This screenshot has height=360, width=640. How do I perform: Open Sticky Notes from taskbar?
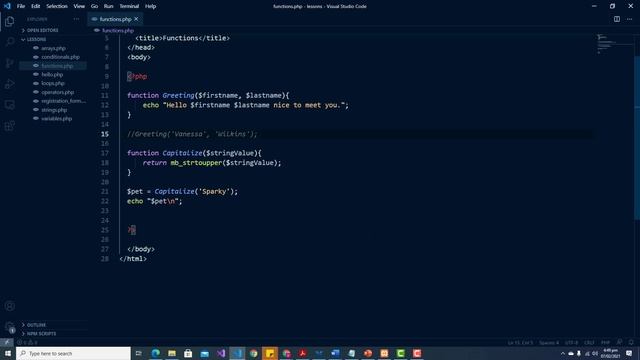pyautogui.click(x=270, y=353)
